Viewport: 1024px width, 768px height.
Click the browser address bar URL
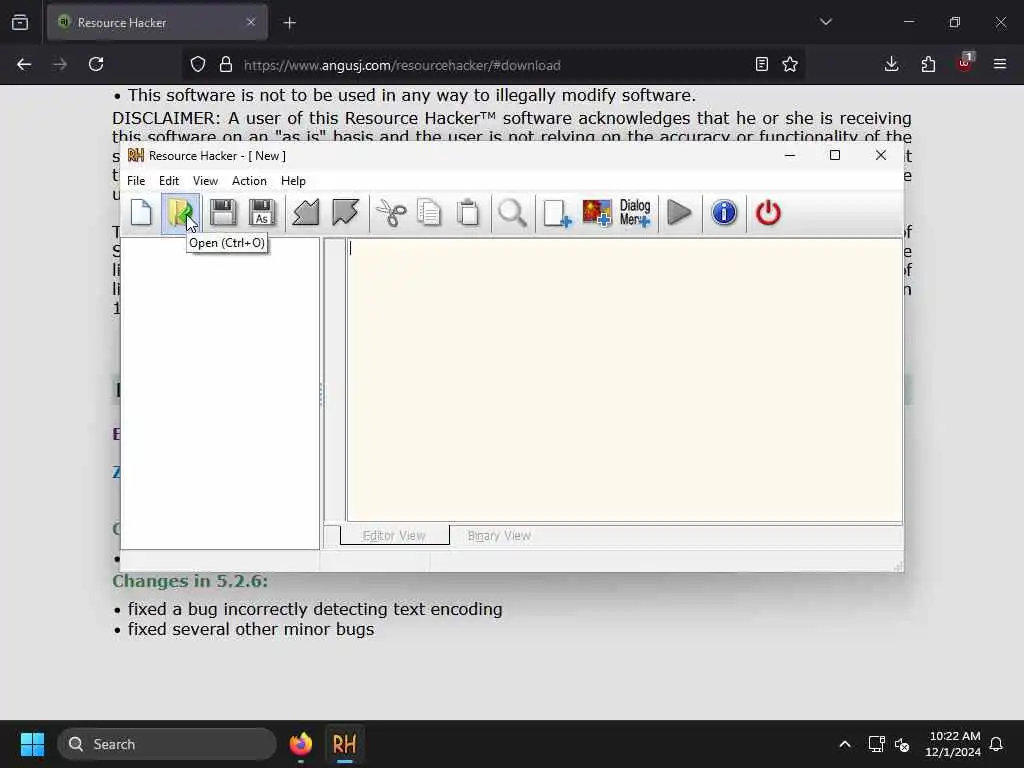tap(402, 65)
